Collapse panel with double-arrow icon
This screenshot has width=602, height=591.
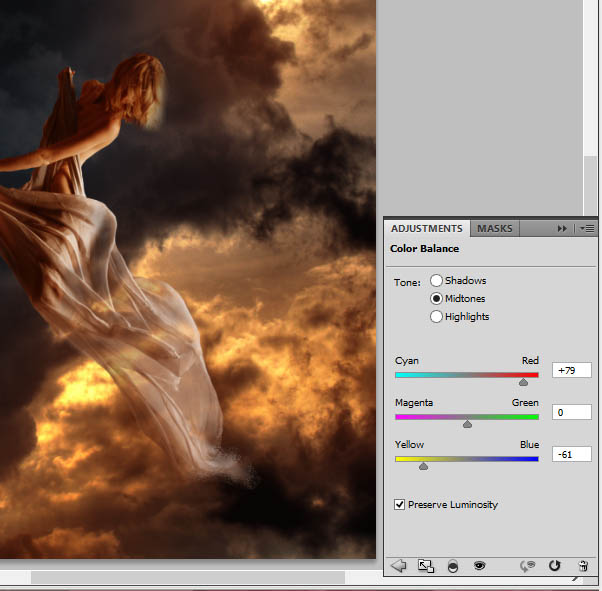point(562,229)
